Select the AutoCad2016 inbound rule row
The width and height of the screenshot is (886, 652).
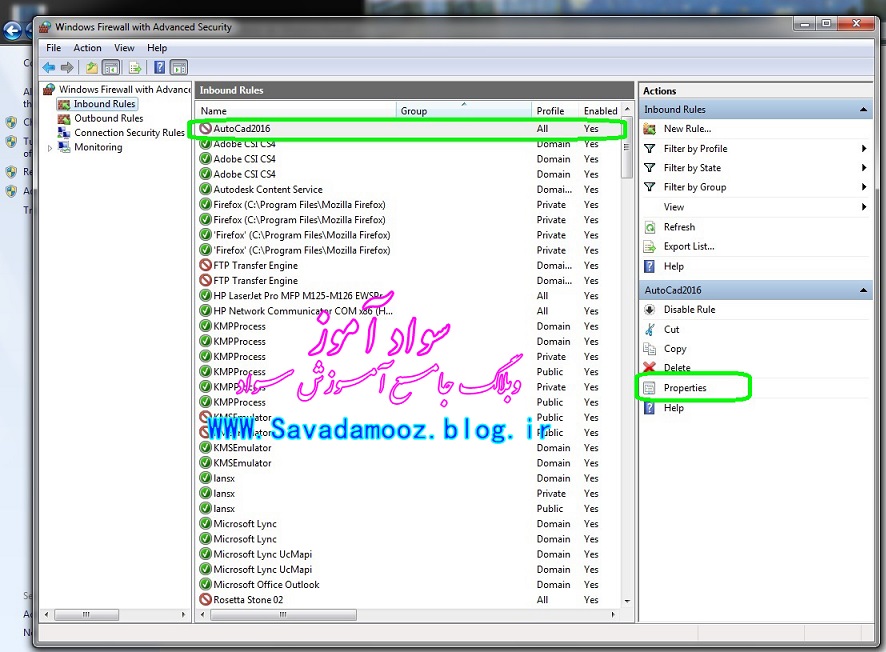[409, 129]
